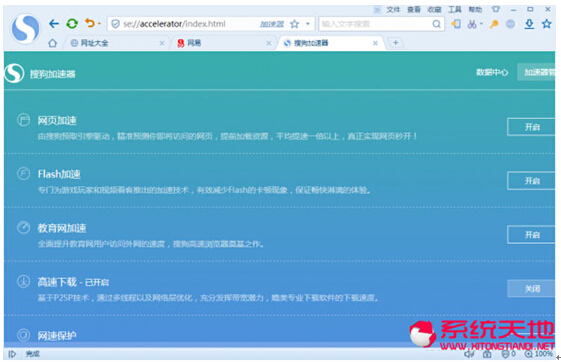This screenshot has width=561, height=362.
Task: Mute page sound via status bar speaker
Action: point(469,354)
